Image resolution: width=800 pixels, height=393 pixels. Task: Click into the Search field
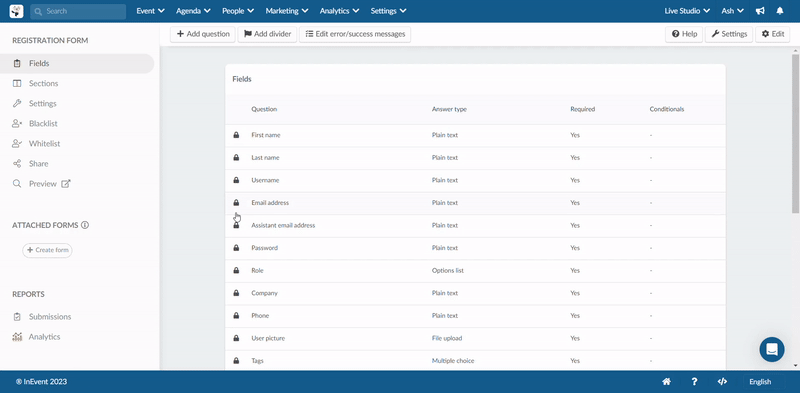[x=78, y=11]
